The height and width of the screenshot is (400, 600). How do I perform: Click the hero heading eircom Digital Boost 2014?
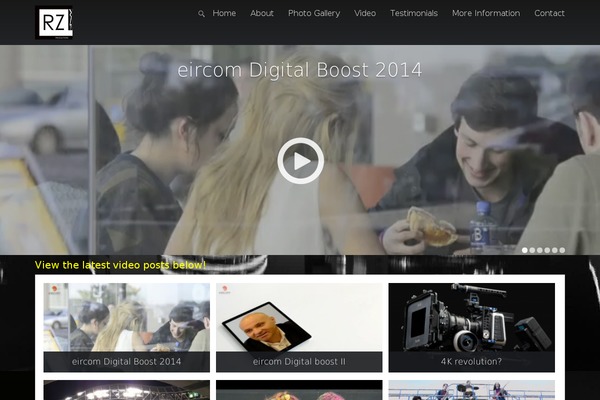[300, 70]
